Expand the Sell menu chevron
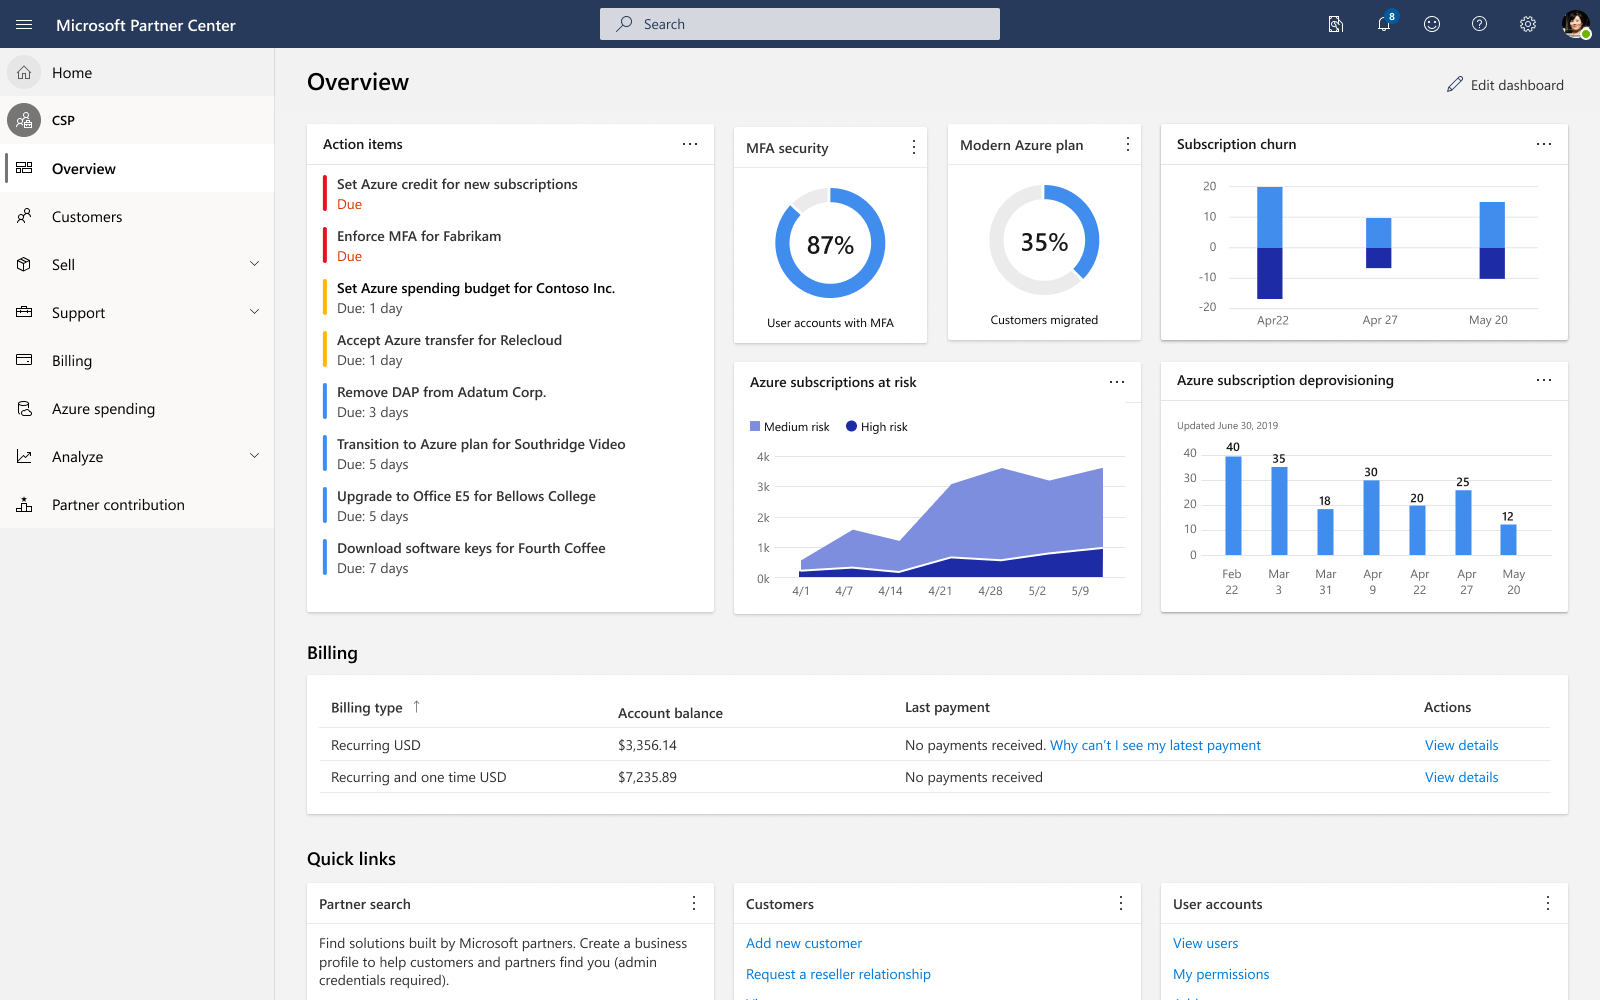Viewport: 1600px width, 1000px height. tap(254, 264)
